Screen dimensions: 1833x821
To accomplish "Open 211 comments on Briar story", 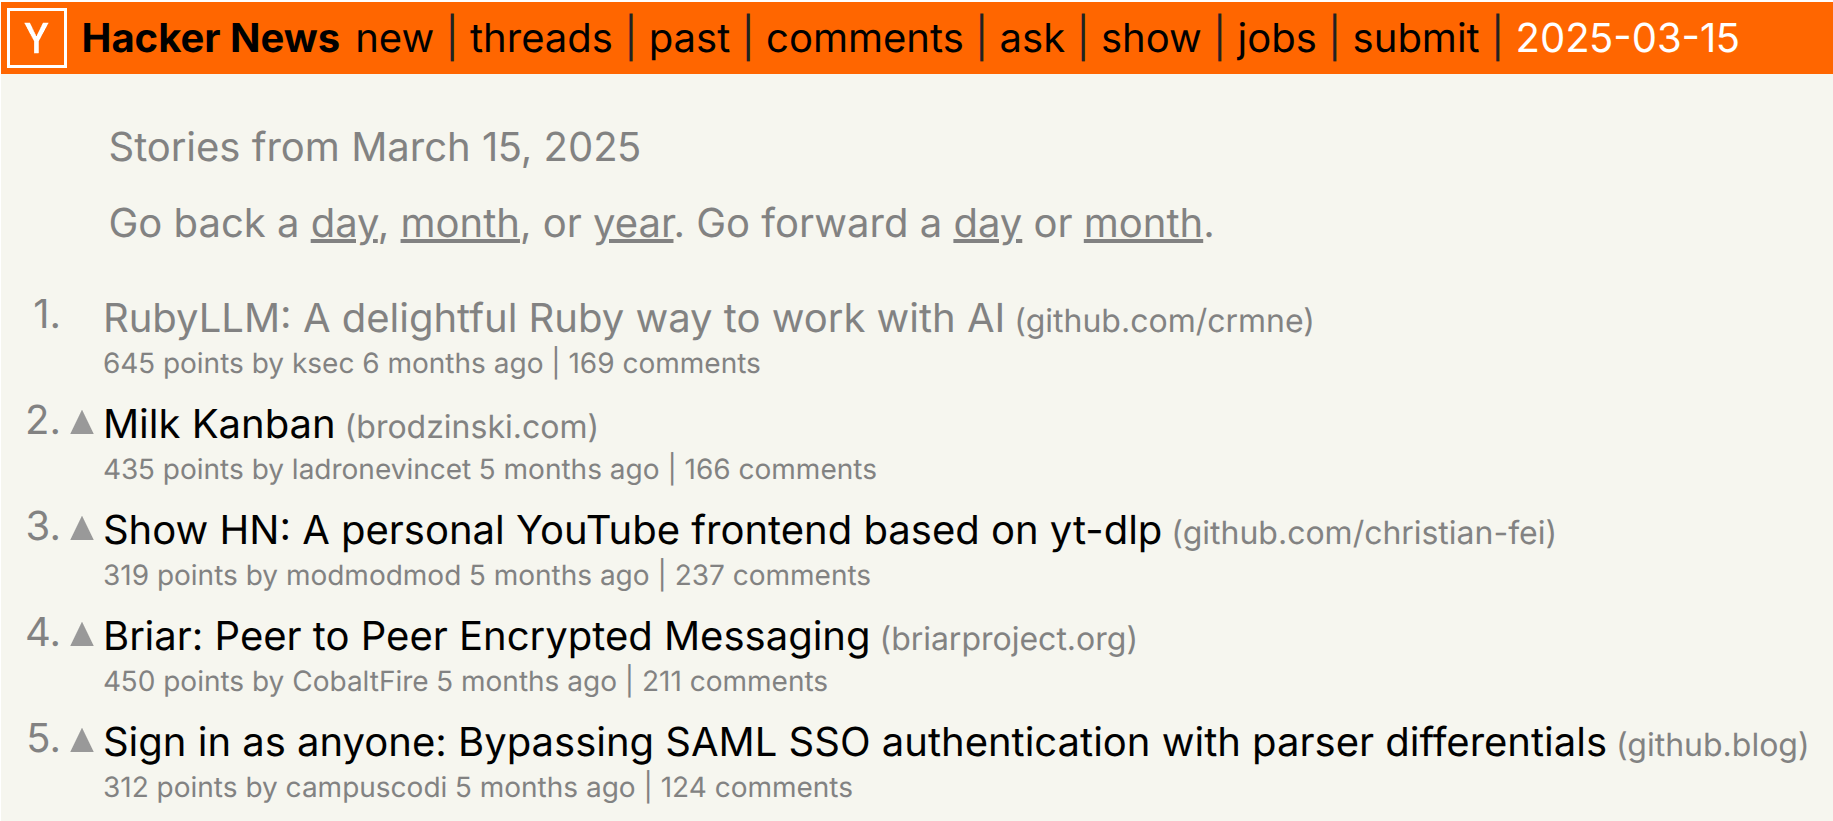I will 735,681.
